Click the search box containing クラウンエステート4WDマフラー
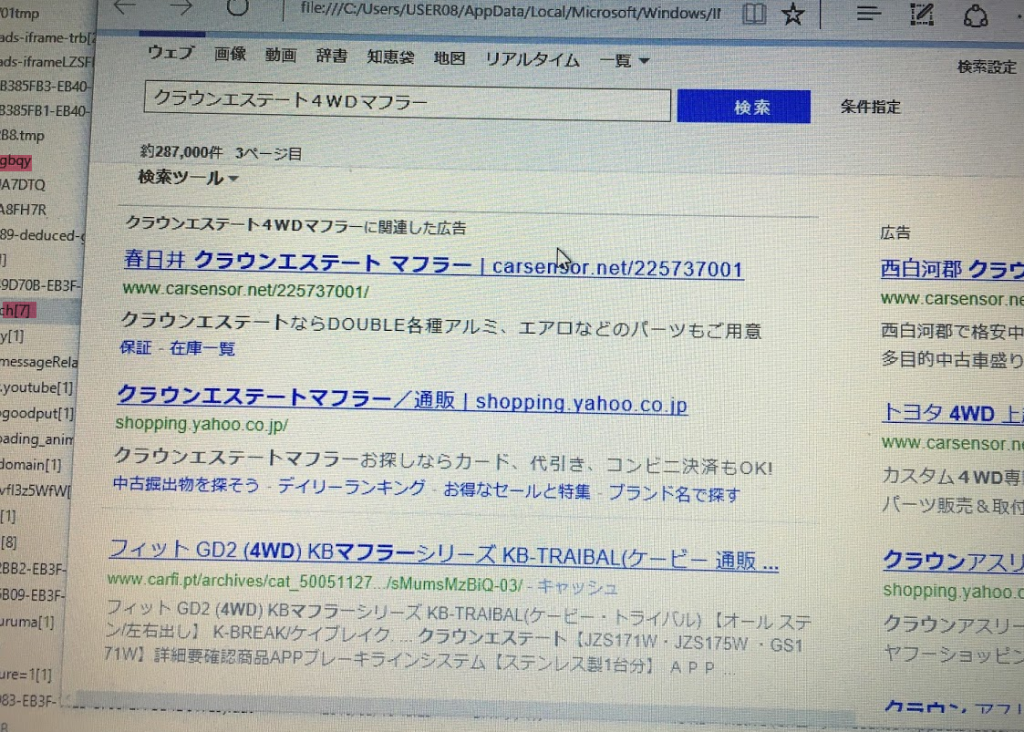1024x732 pixels. coord(408,101)
